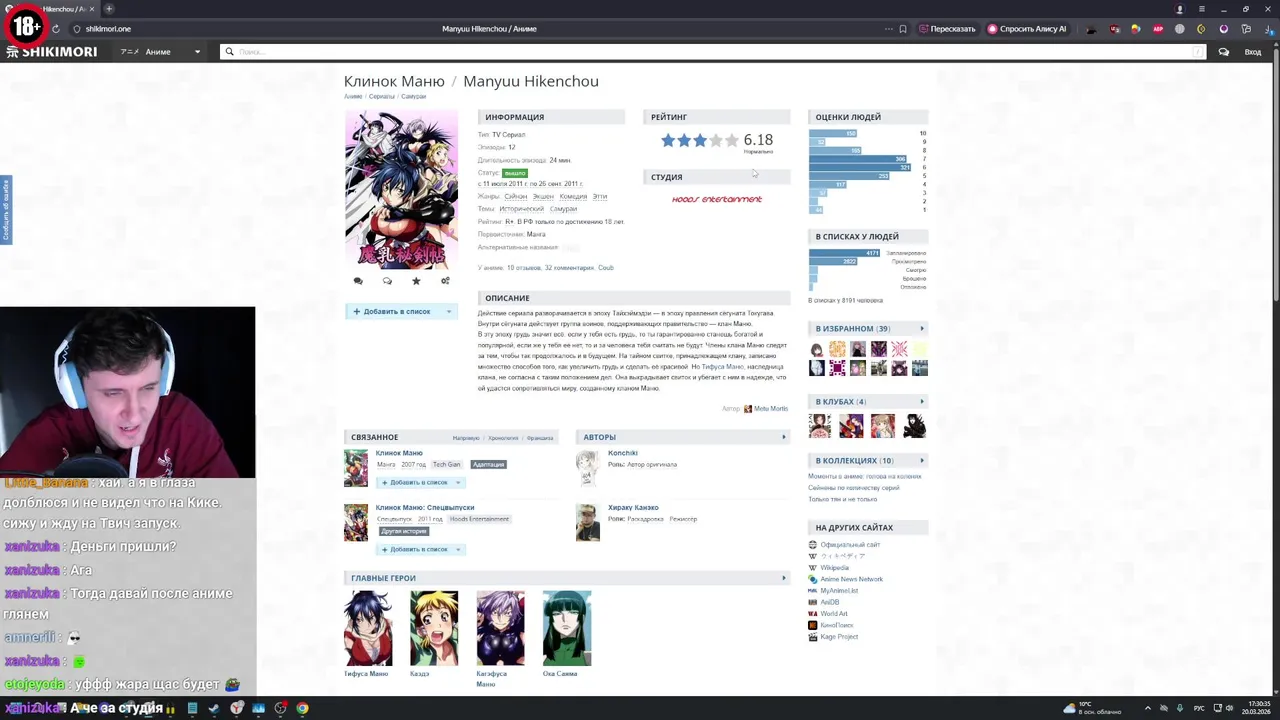1280x720 pixels.
Task: Select the Напрямую tab in Связанное
Action: pos(466,438)
